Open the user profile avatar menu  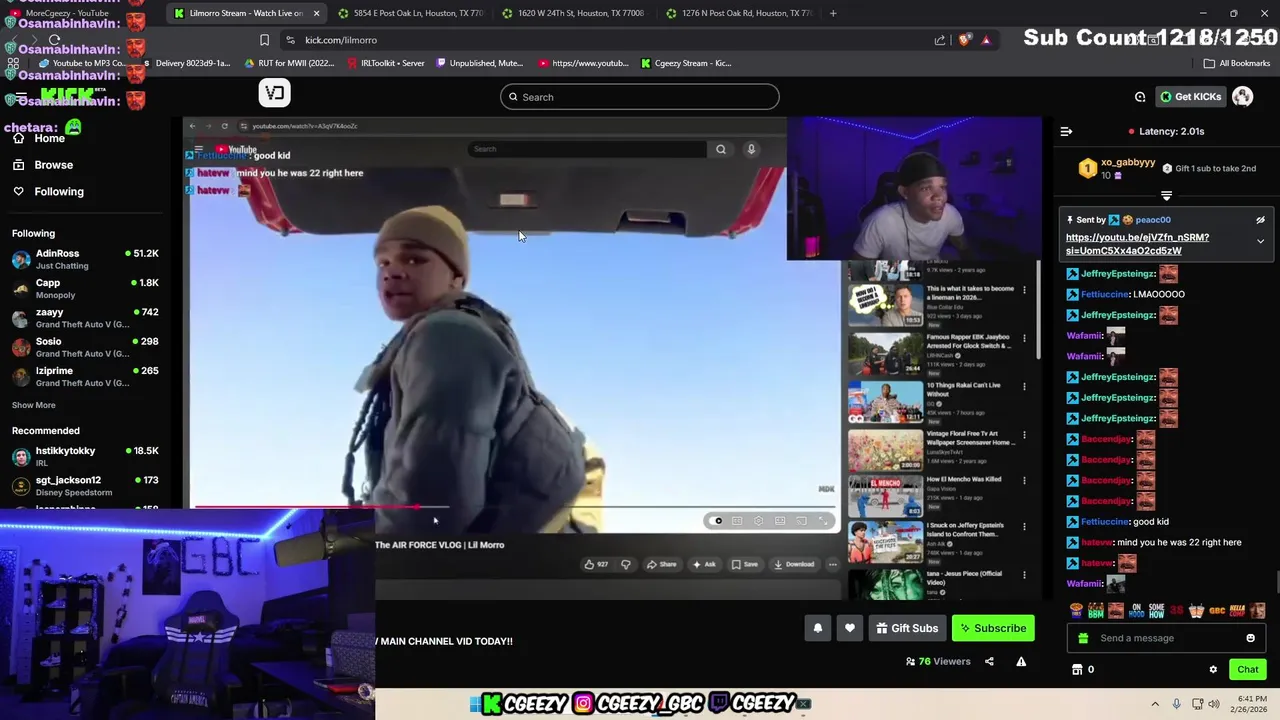pyautogui.click(x=1242, y=97)
